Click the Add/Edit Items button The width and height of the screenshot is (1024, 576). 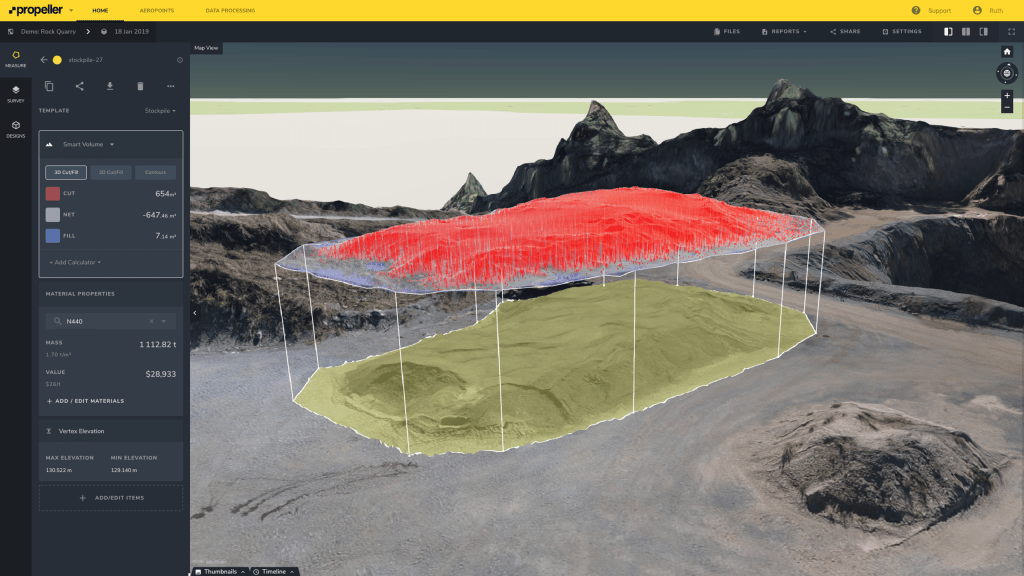coord(111,498)
